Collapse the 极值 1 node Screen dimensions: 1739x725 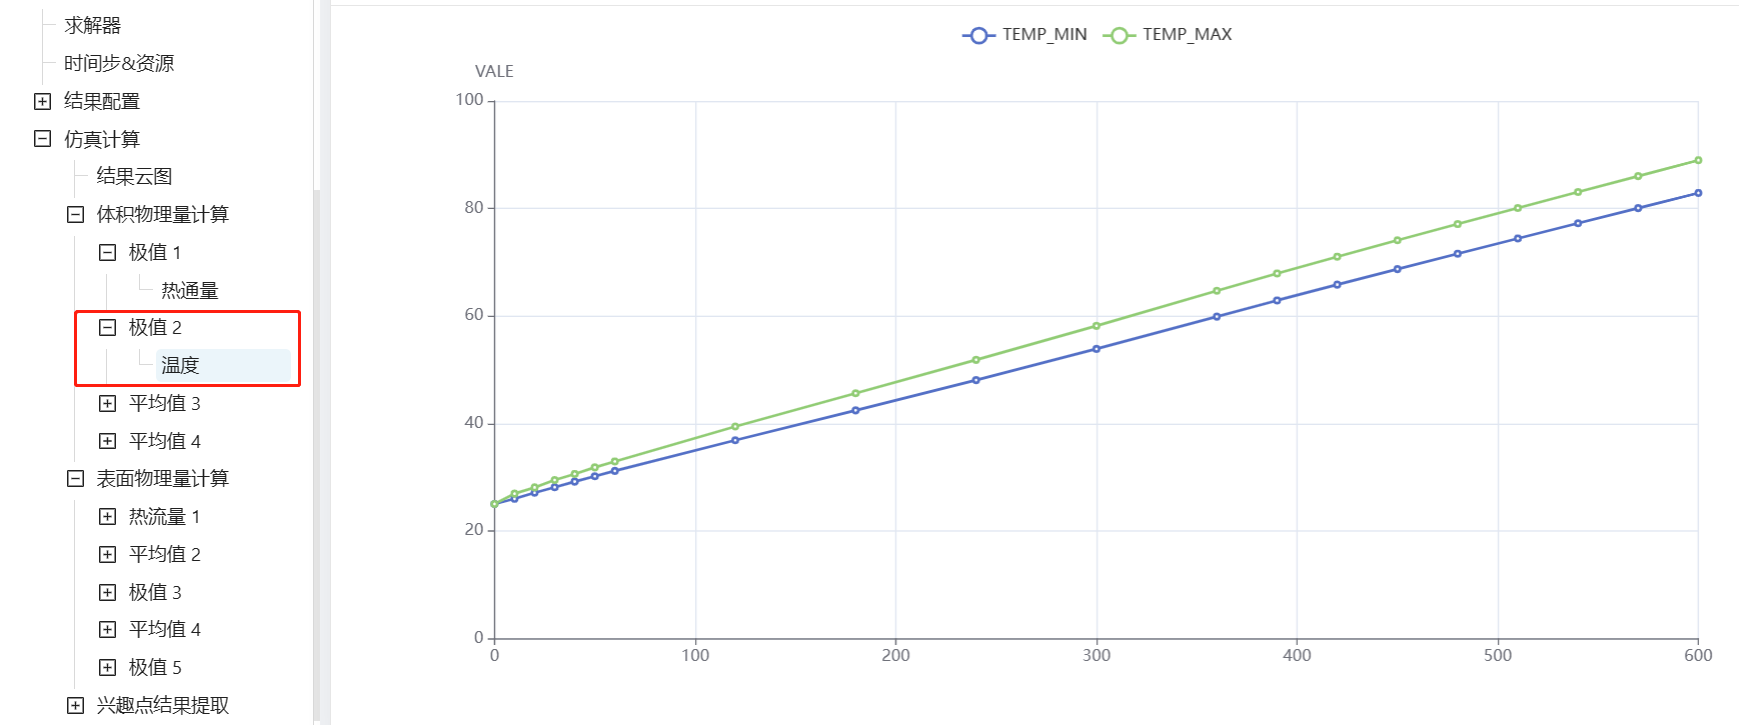(x=107, y=252)
